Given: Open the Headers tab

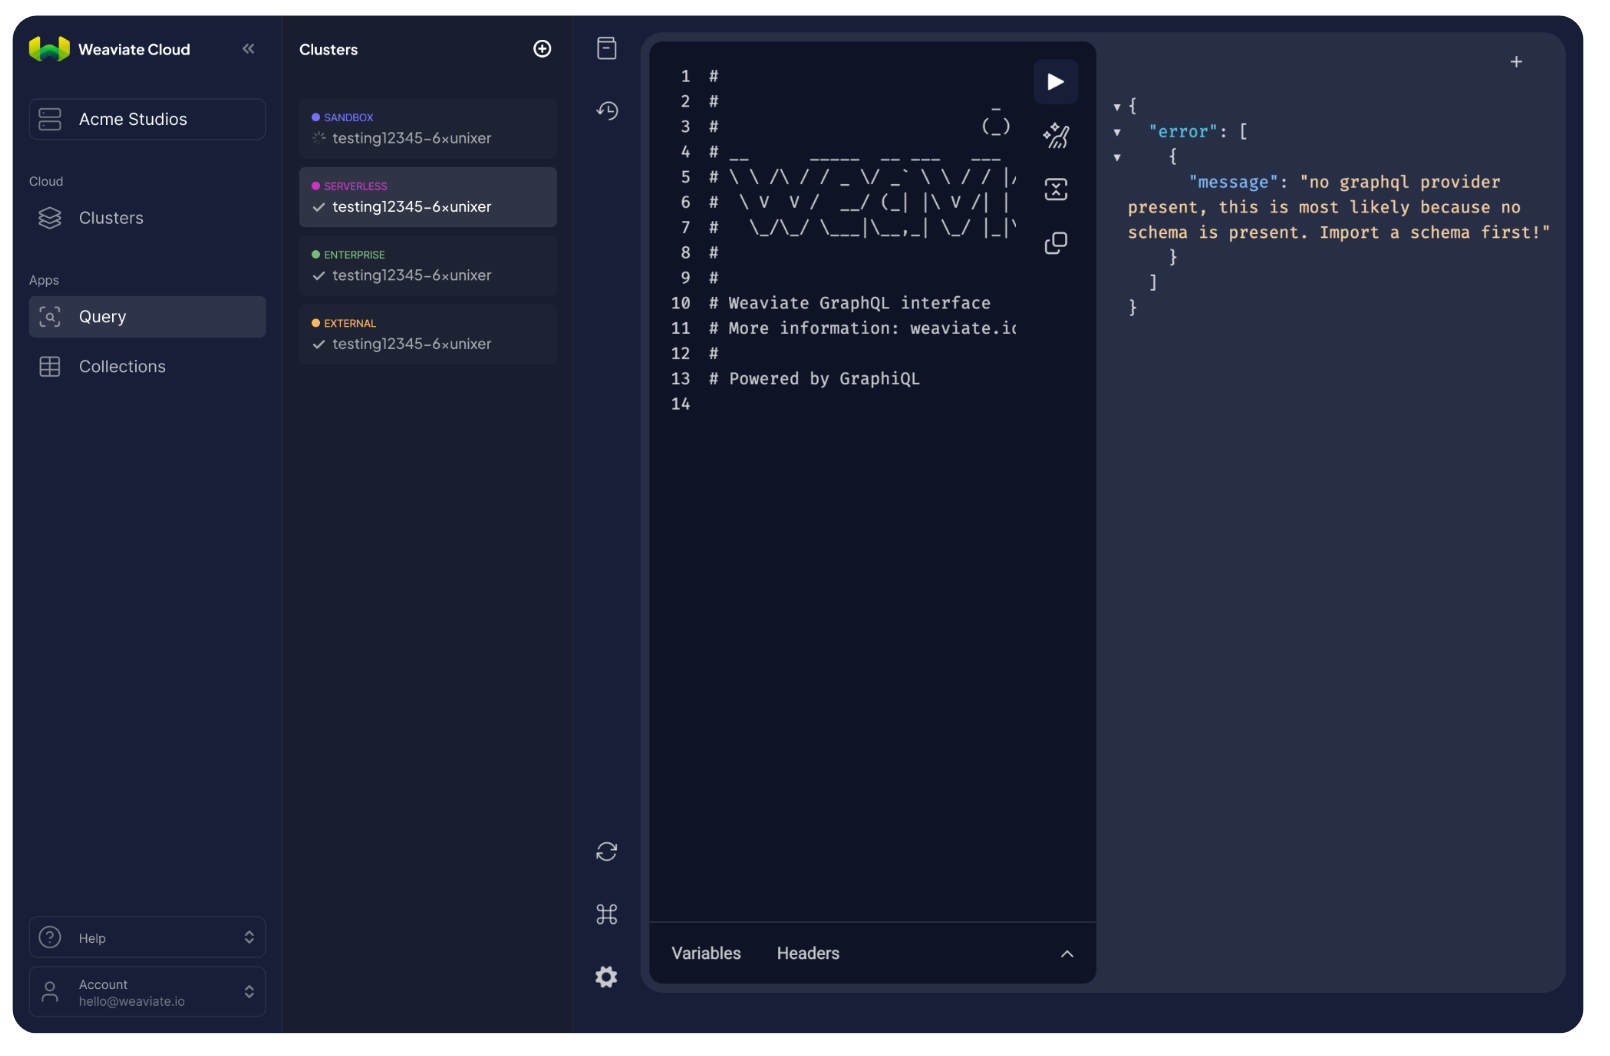Looking at the screenshot, I should coord(809,954).
